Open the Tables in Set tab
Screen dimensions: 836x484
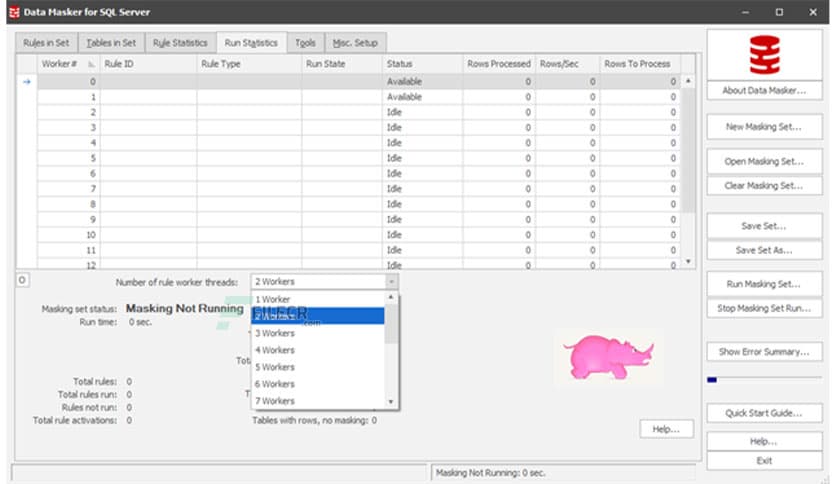pyautogui.click(x=111, y=43)
